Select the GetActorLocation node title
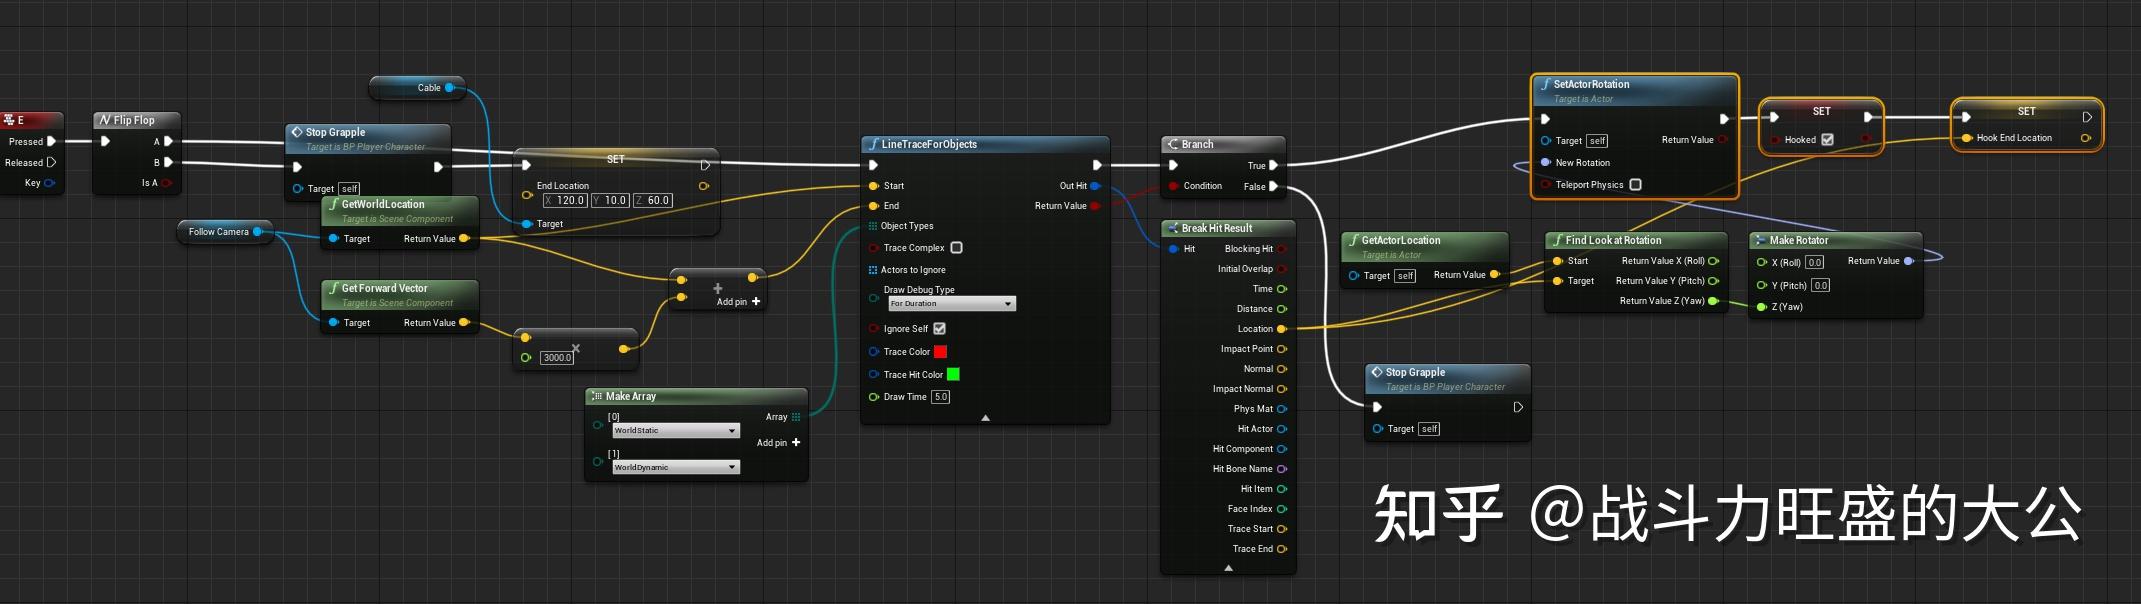This screenshot has height=604, width=2141. coord(1401,241)
